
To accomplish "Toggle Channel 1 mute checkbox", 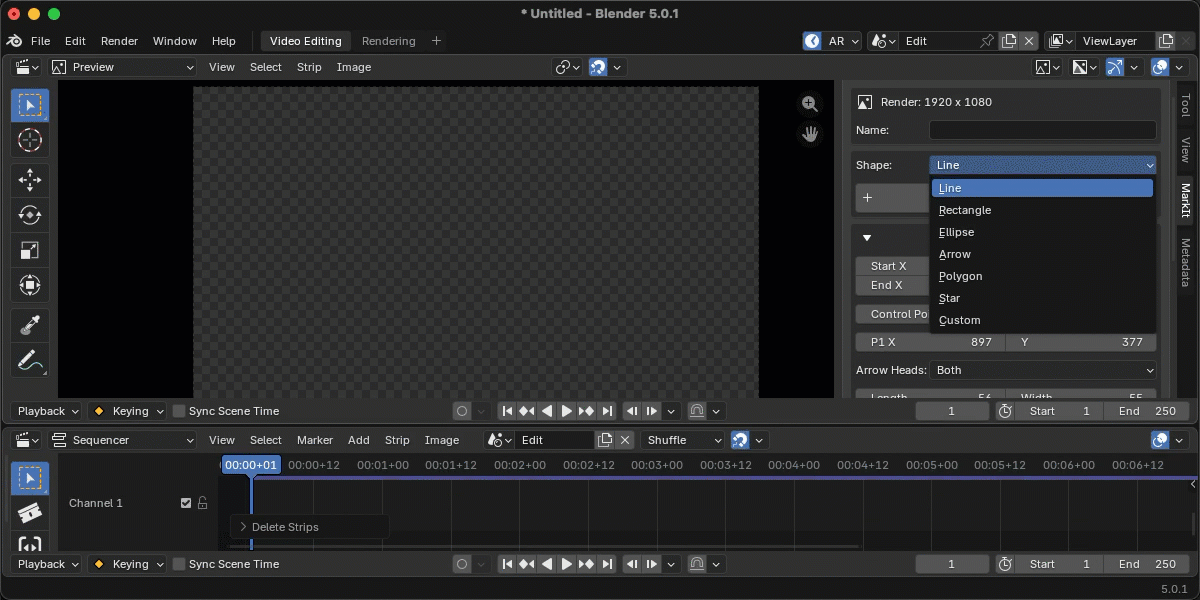I will [186, 503].
